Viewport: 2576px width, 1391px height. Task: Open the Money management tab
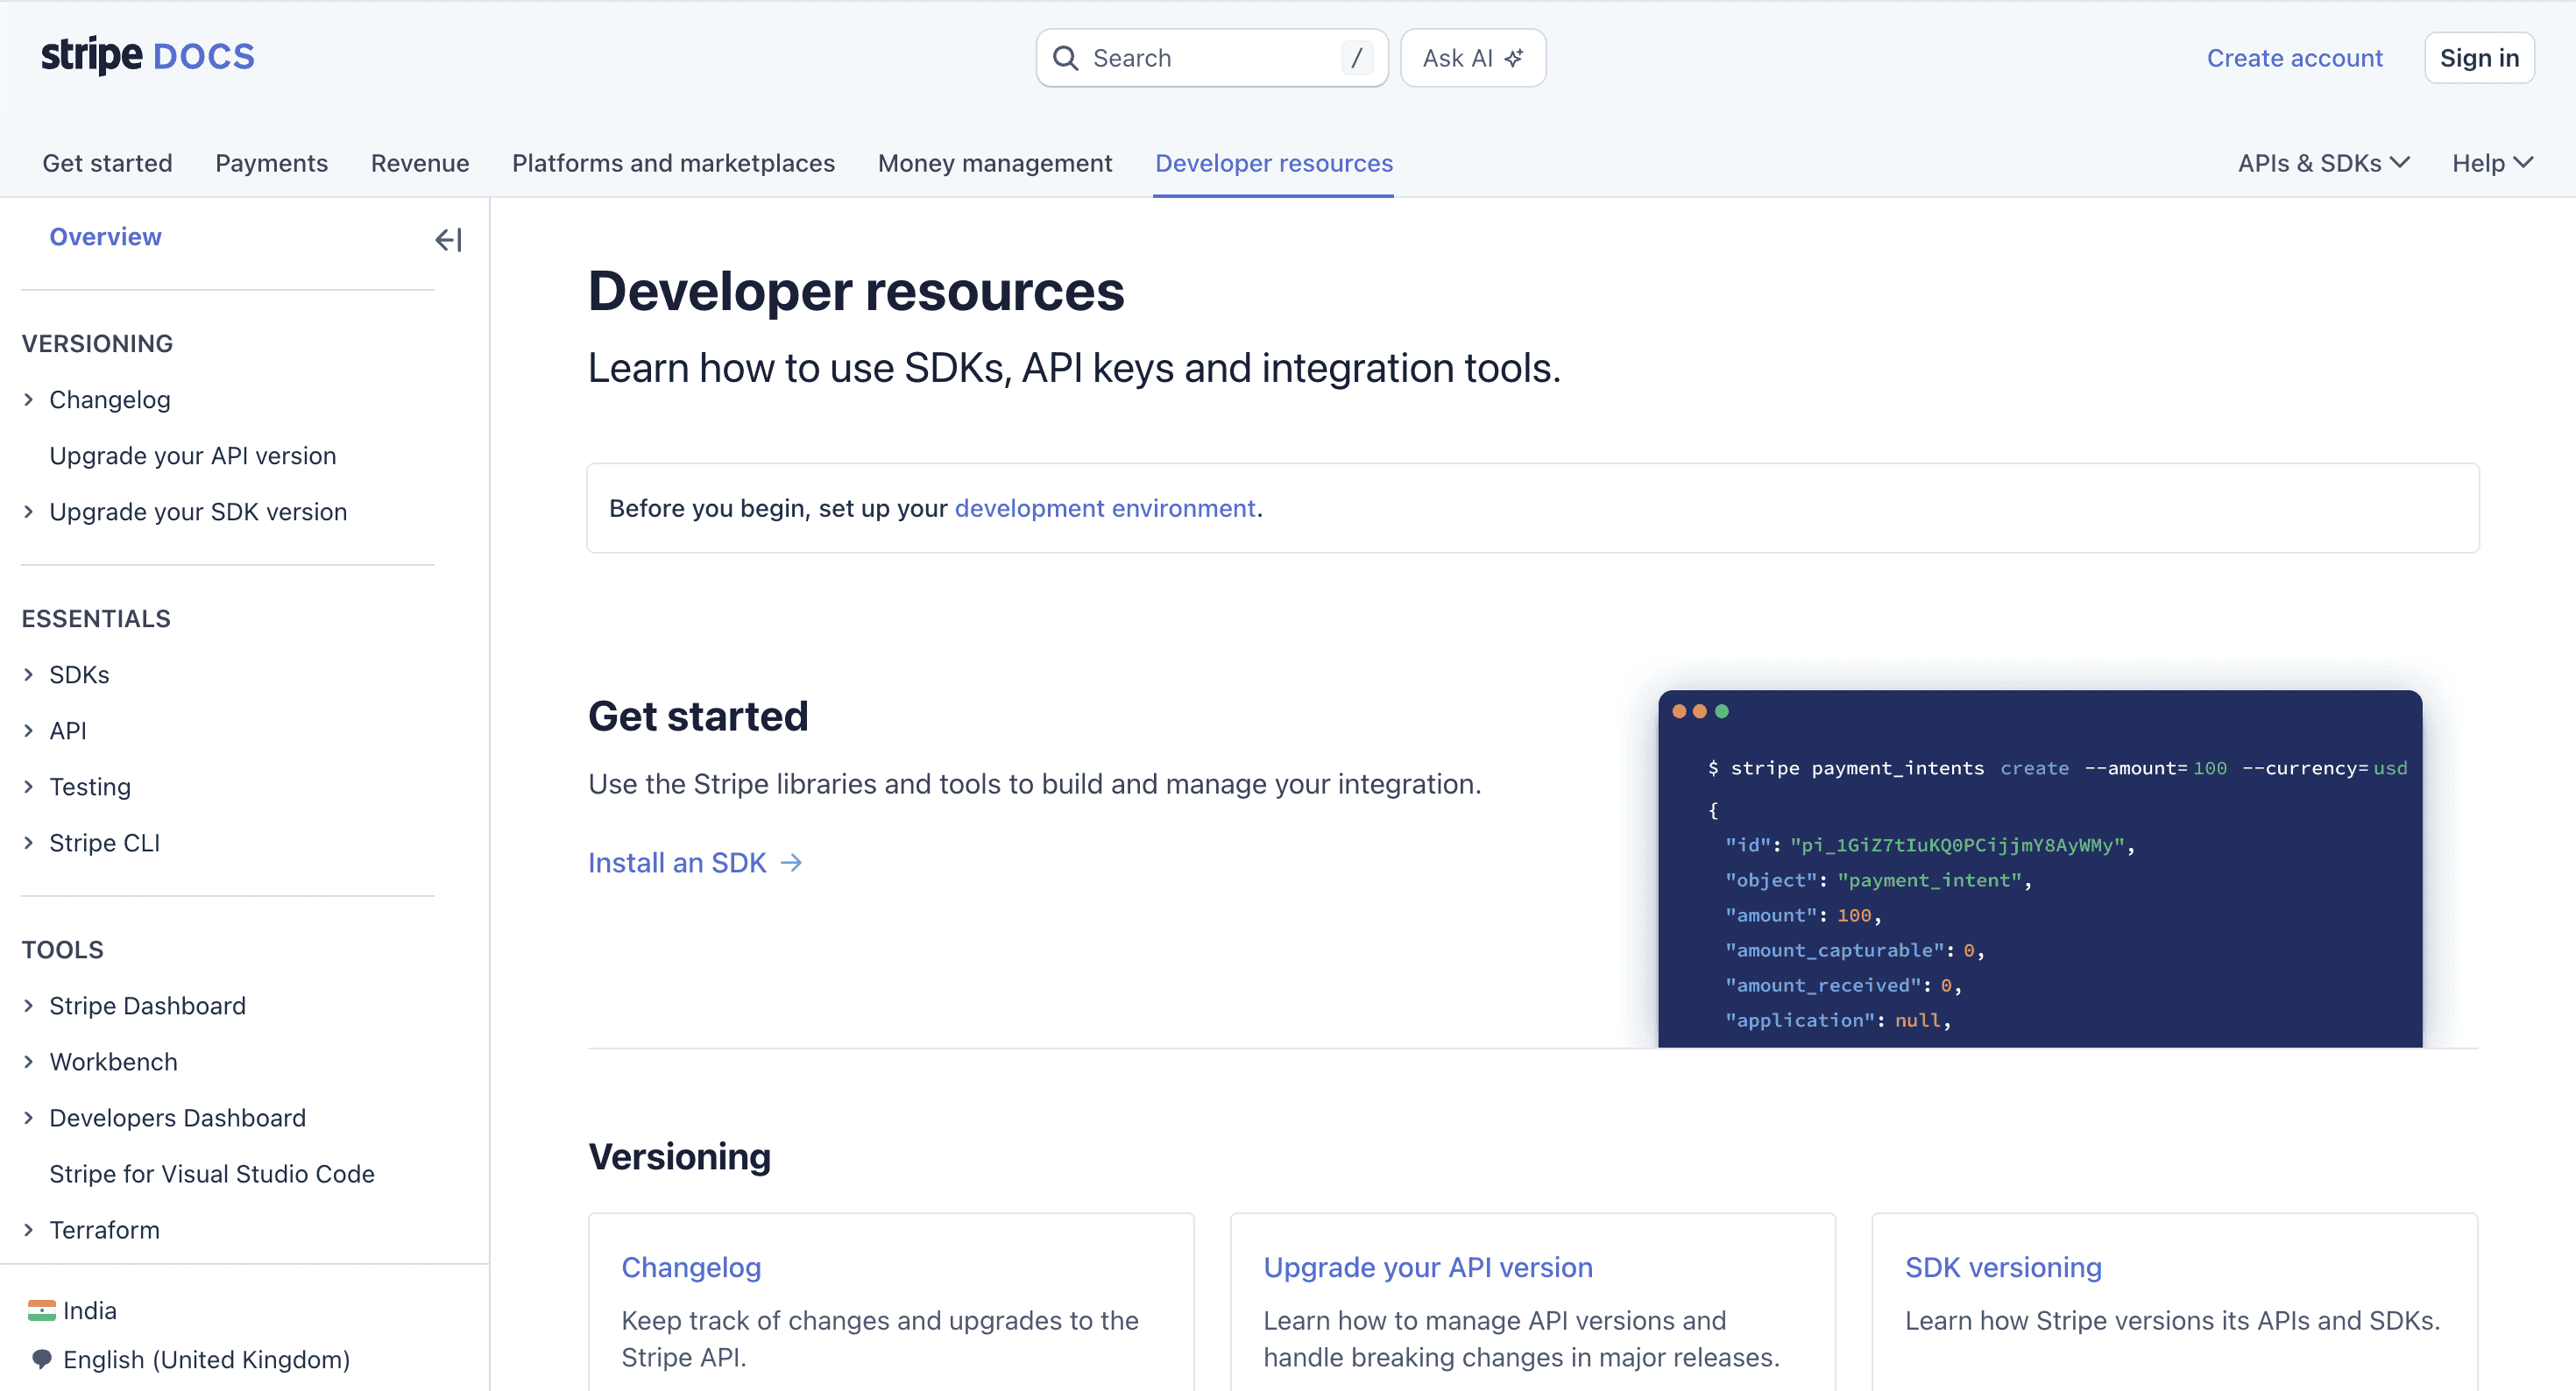995,163
